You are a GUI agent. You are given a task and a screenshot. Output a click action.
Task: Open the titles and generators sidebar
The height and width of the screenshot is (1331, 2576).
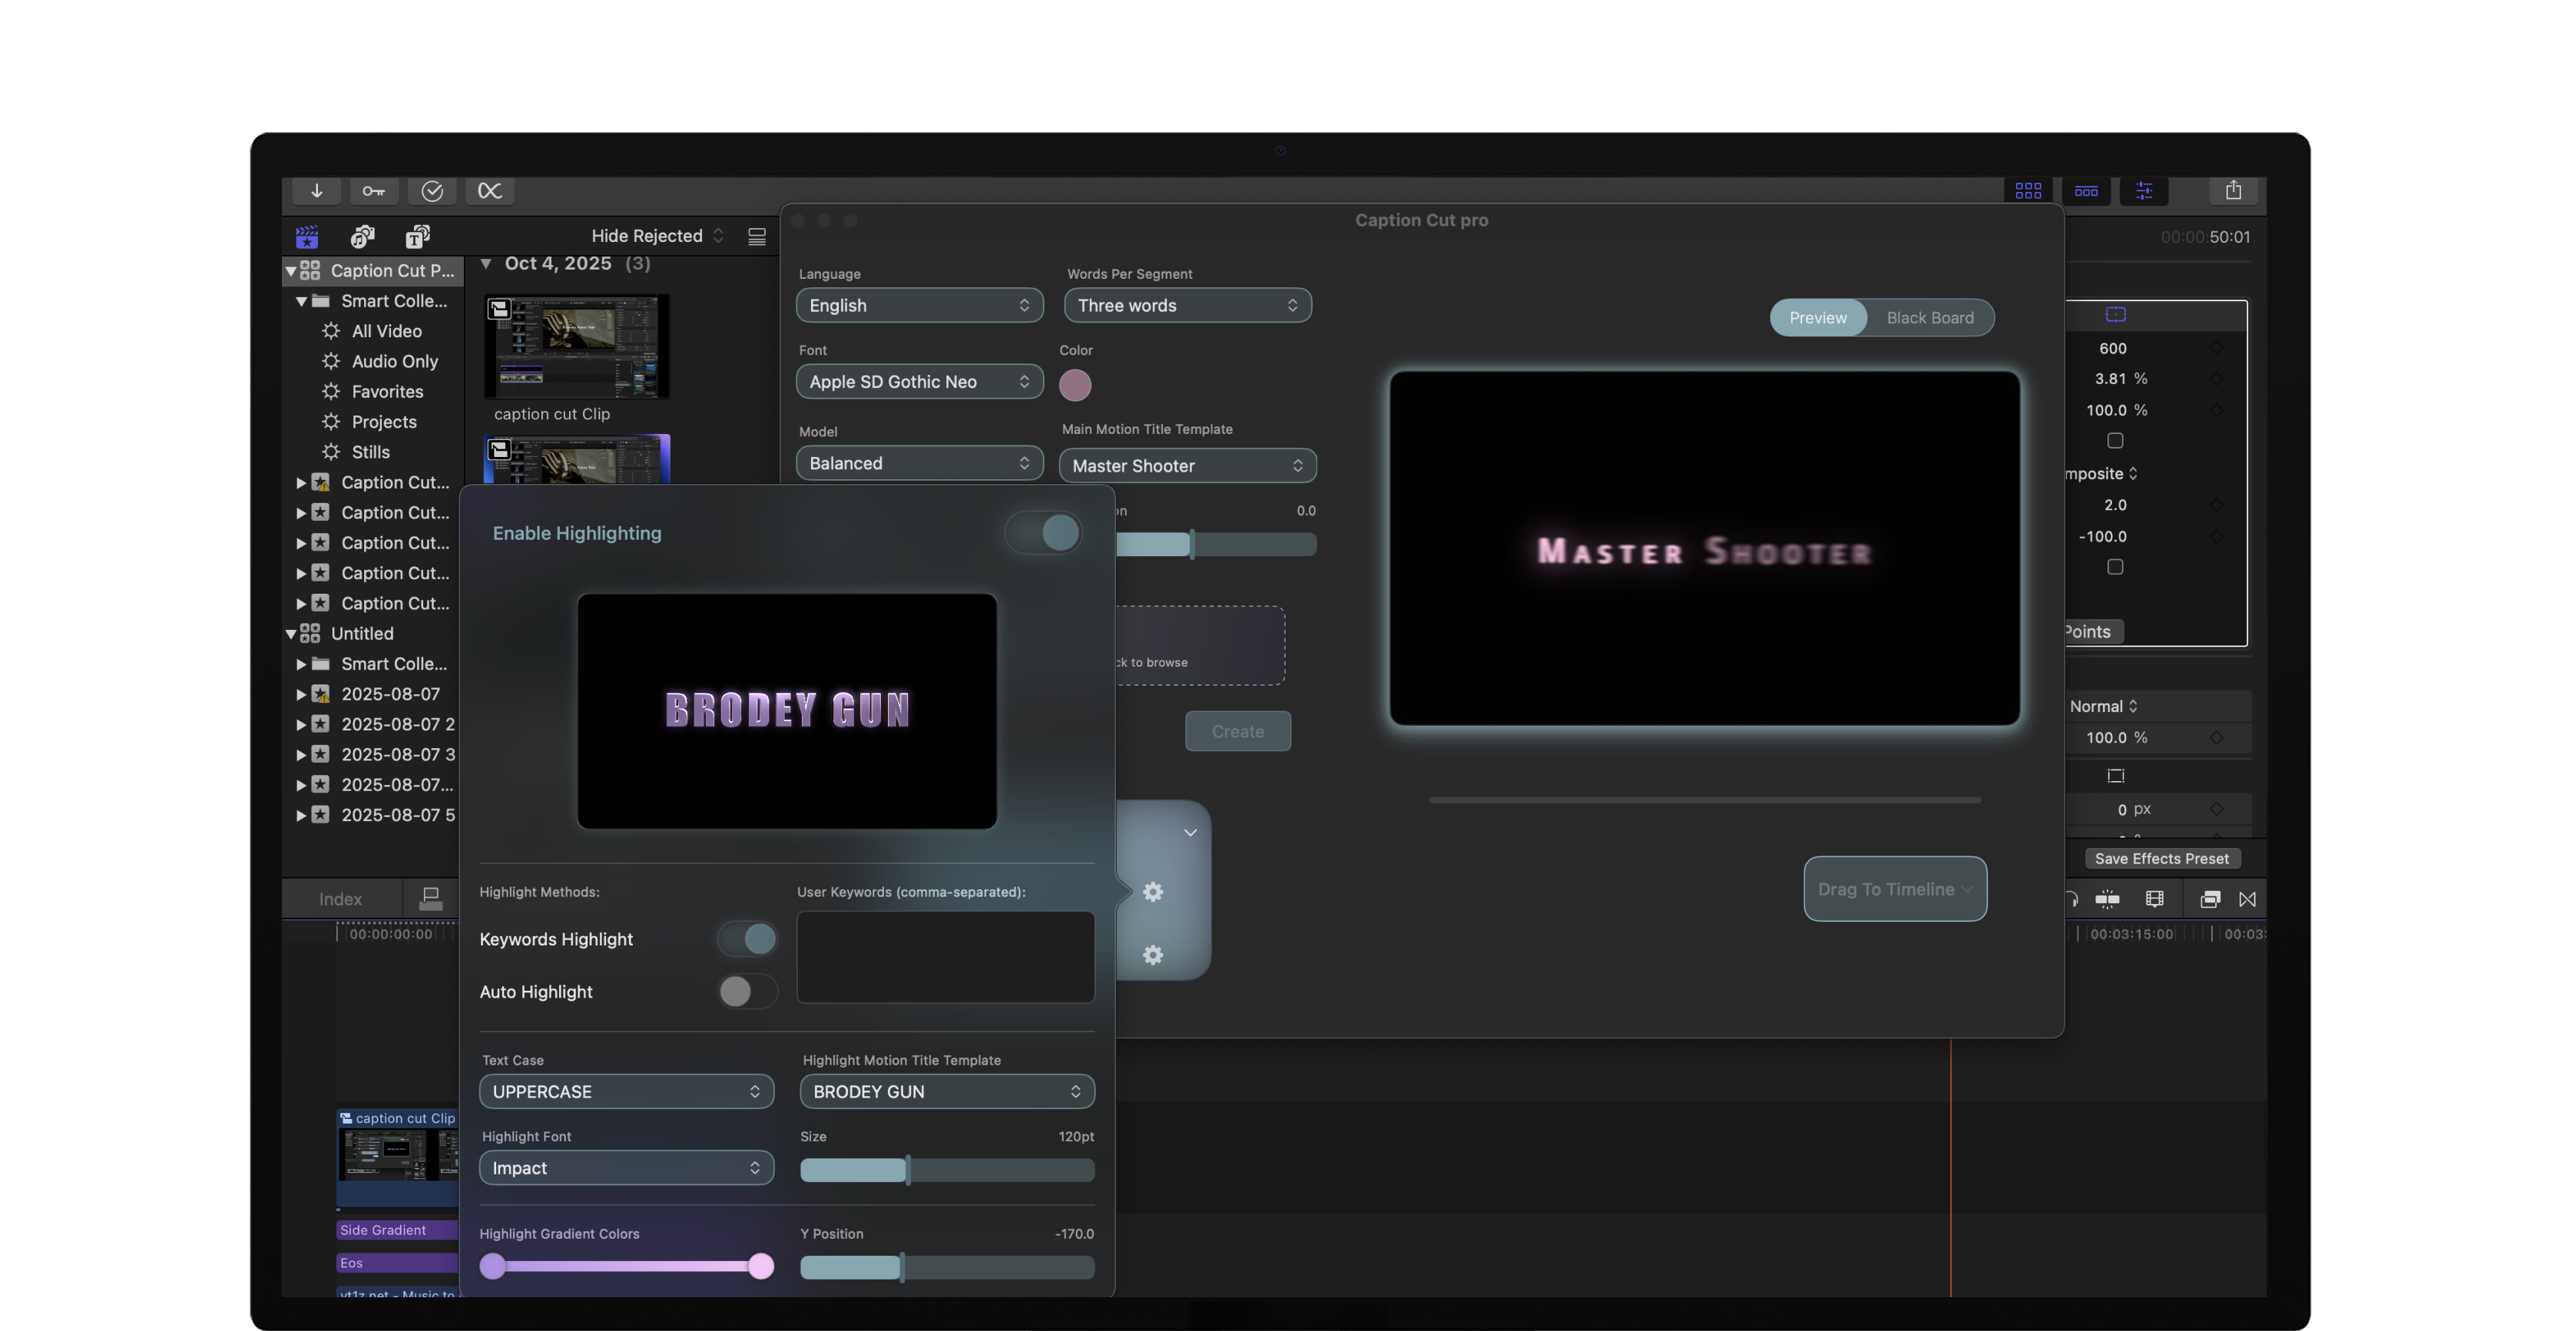tap(418, 237)
